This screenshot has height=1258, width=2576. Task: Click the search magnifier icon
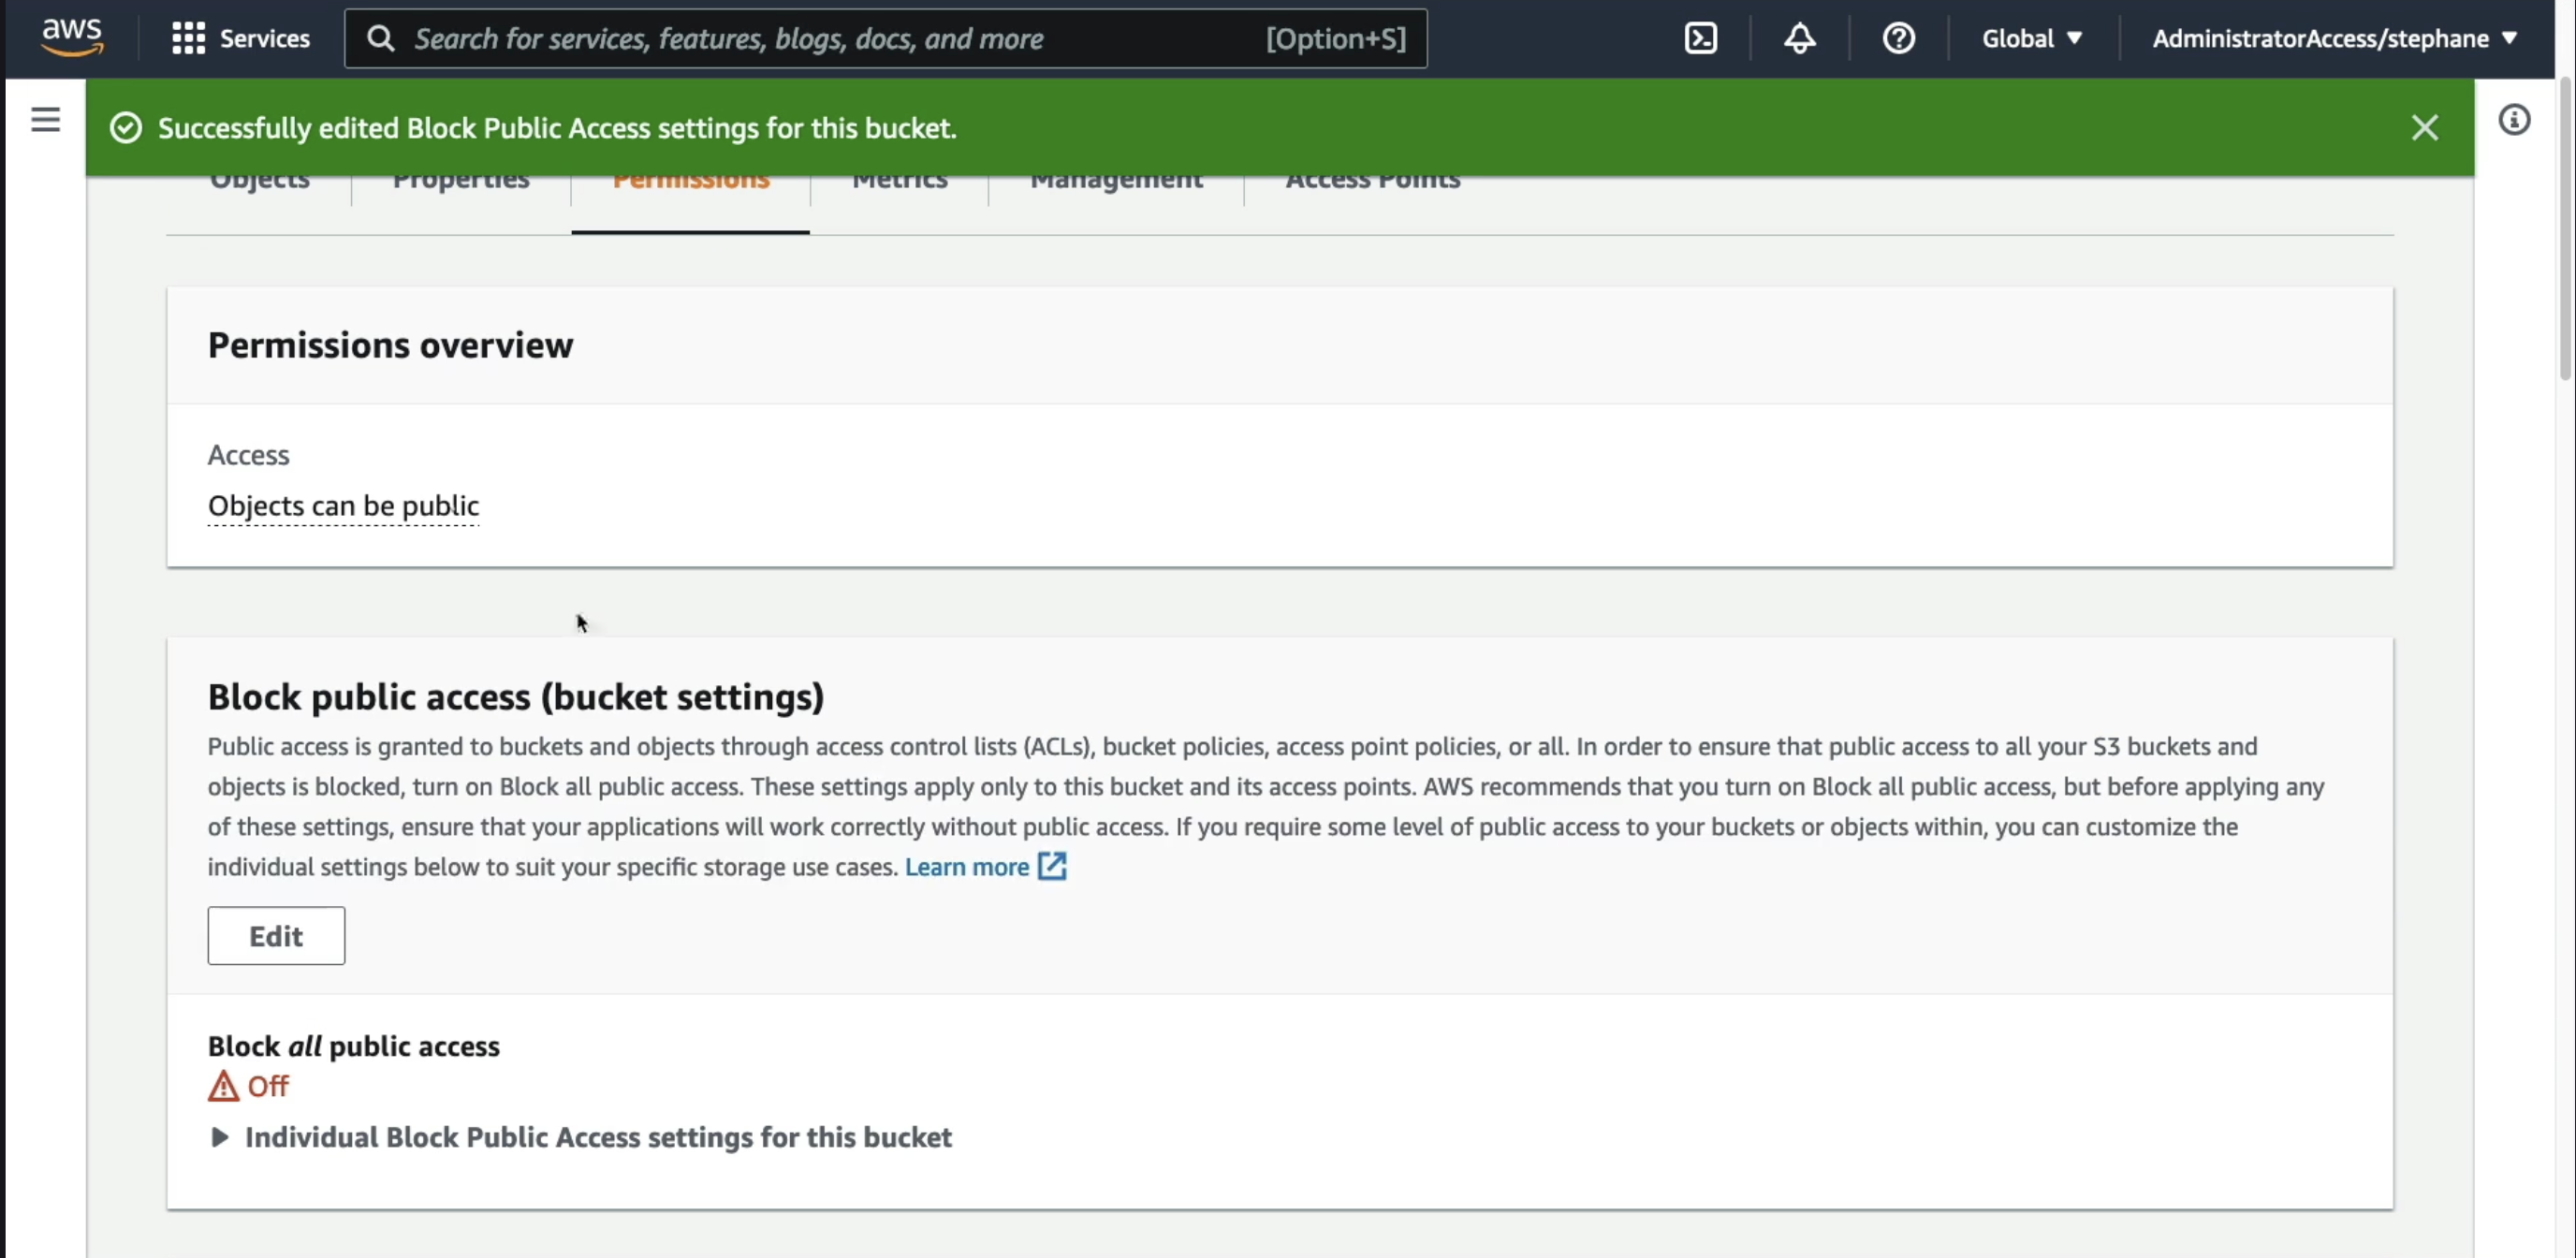point(380,38)
